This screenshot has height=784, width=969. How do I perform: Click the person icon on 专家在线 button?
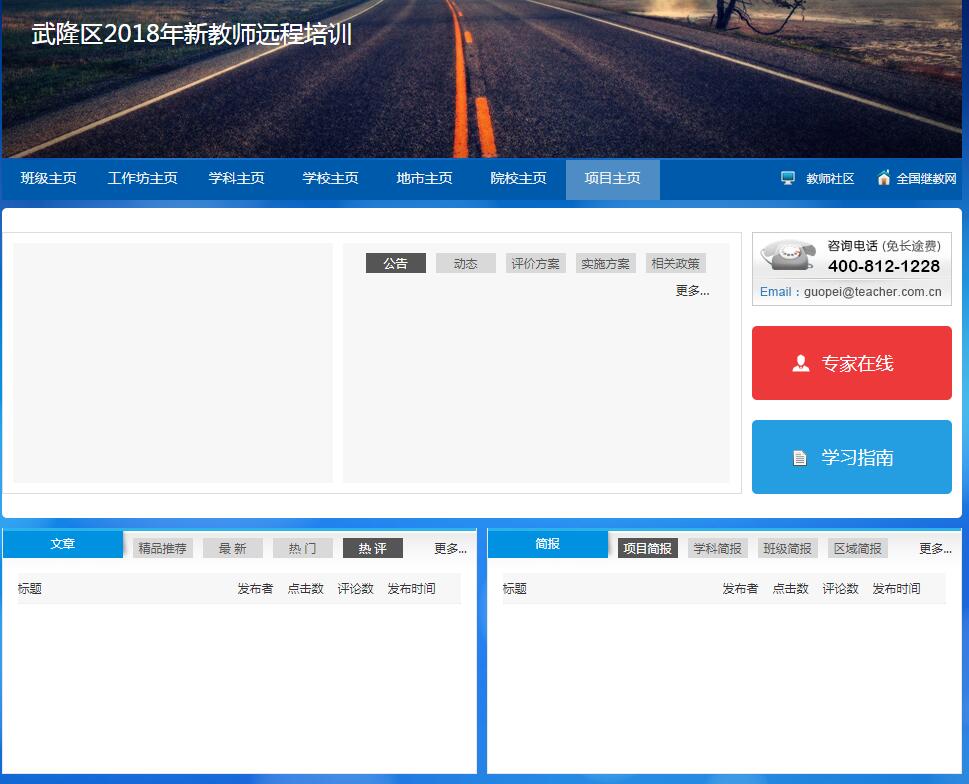point(800,363)
